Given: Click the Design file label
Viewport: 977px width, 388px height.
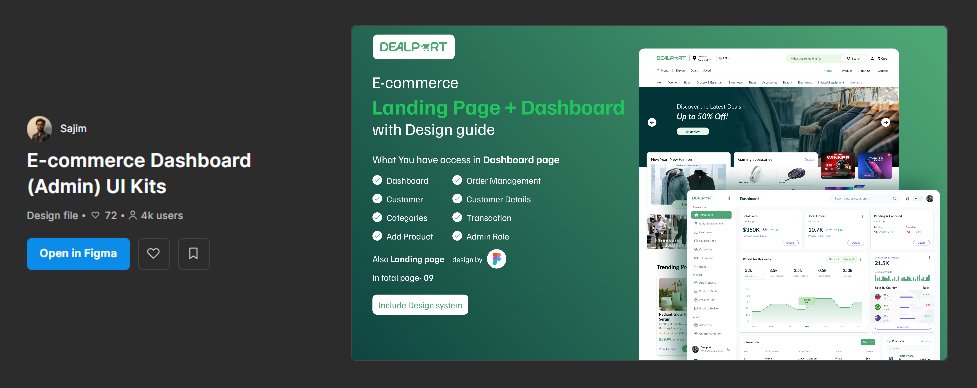Looking at the screenshot, I should click(52, 215).
